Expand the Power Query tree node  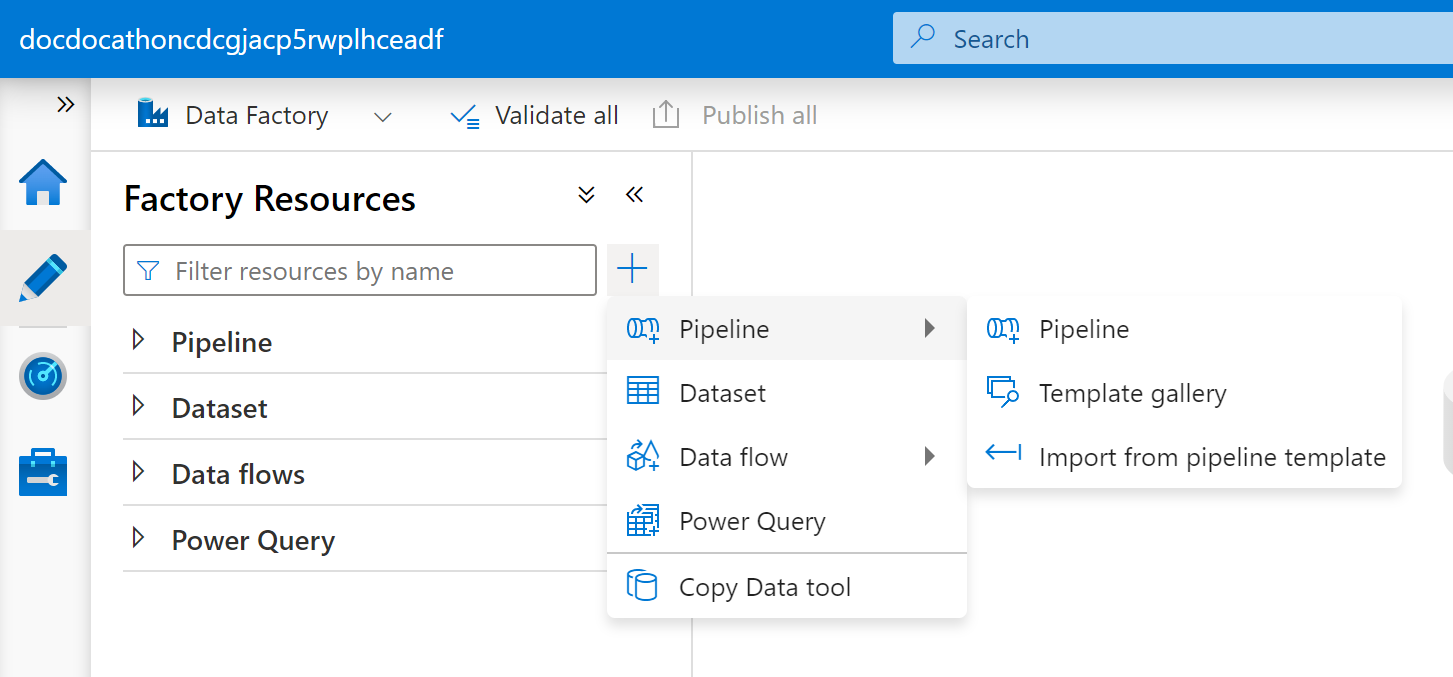point(138,539)
